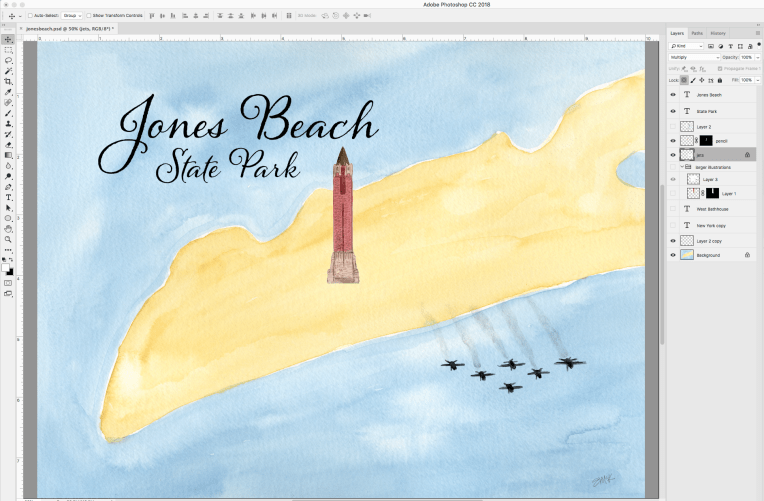The width and height of the screenshot is (764, 501).
Task: Select the Zoom tool
Action: pos(8,239)
